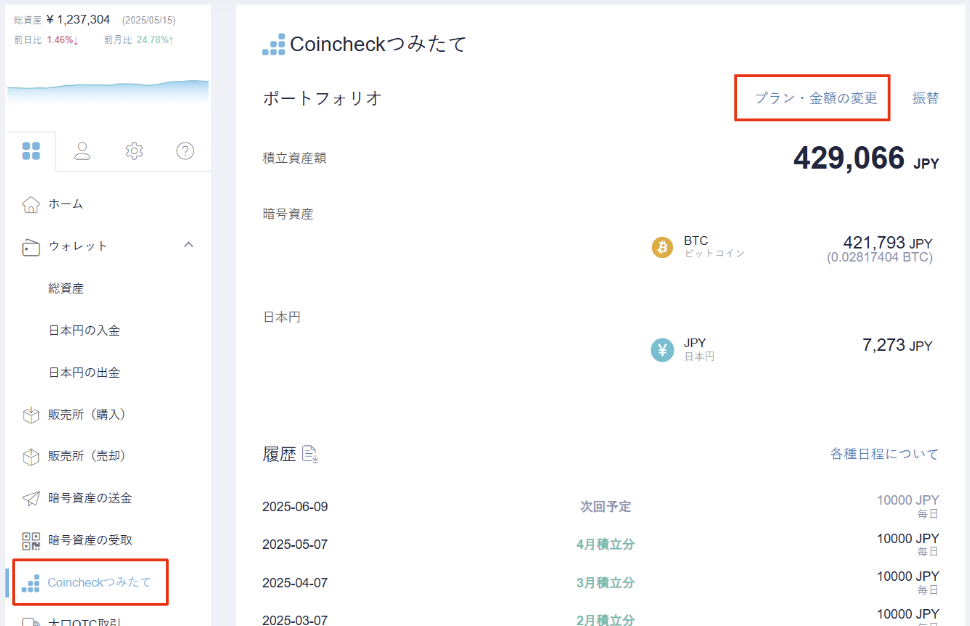Viewport: 970px width, 626px height.
Task: Click the Coincheckつみたて header logo icon
Action: [273, 45]
